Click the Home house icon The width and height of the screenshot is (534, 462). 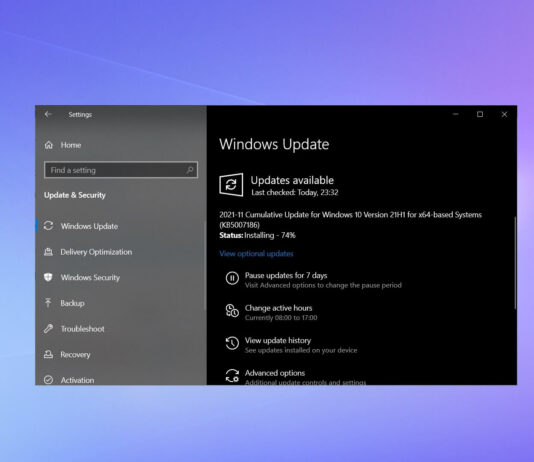(49, 145)
